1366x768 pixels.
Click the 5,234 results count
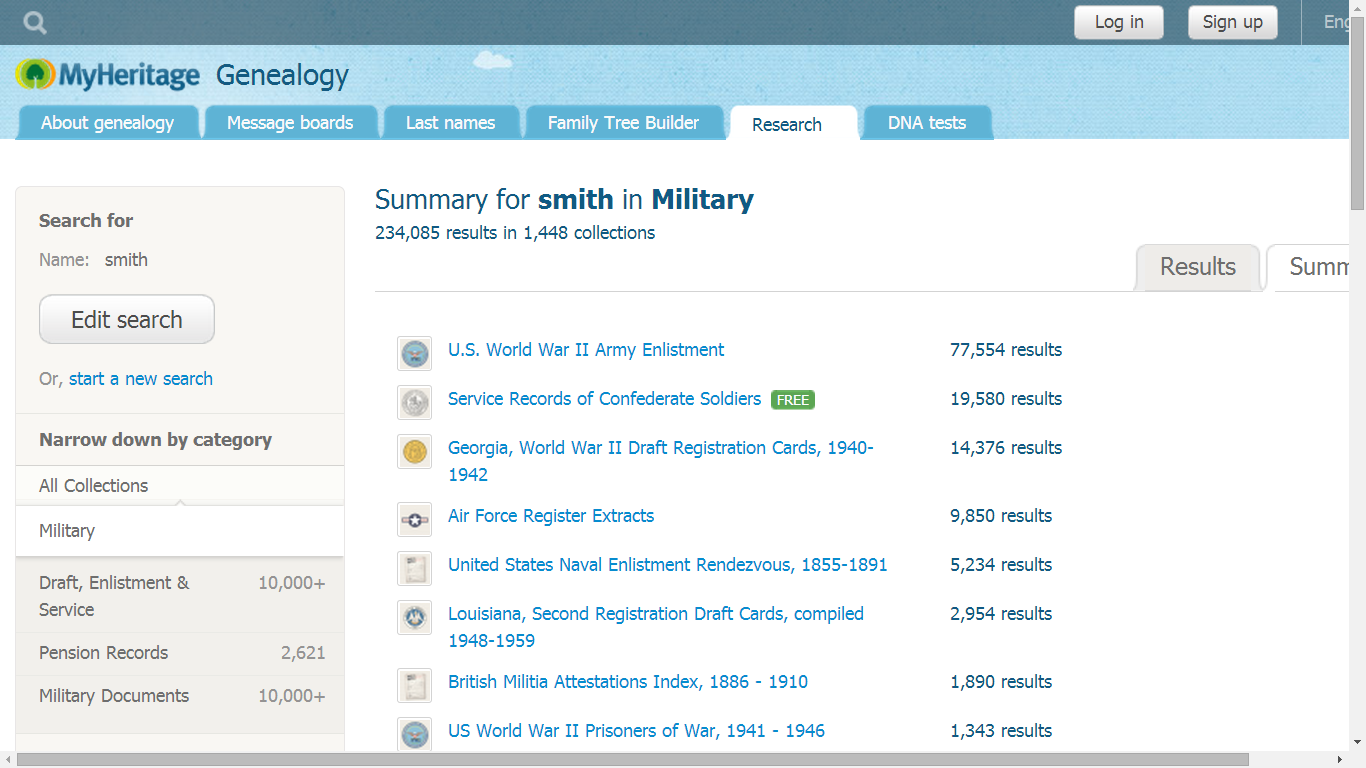tap(1001, 565)
